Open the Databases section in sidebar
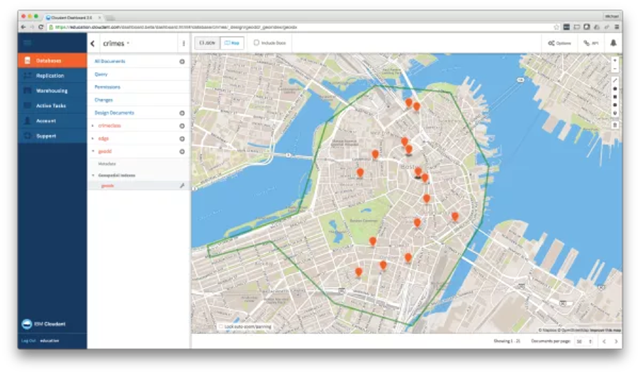The height and width of the screenshot is (374, 640). (52, 60)
